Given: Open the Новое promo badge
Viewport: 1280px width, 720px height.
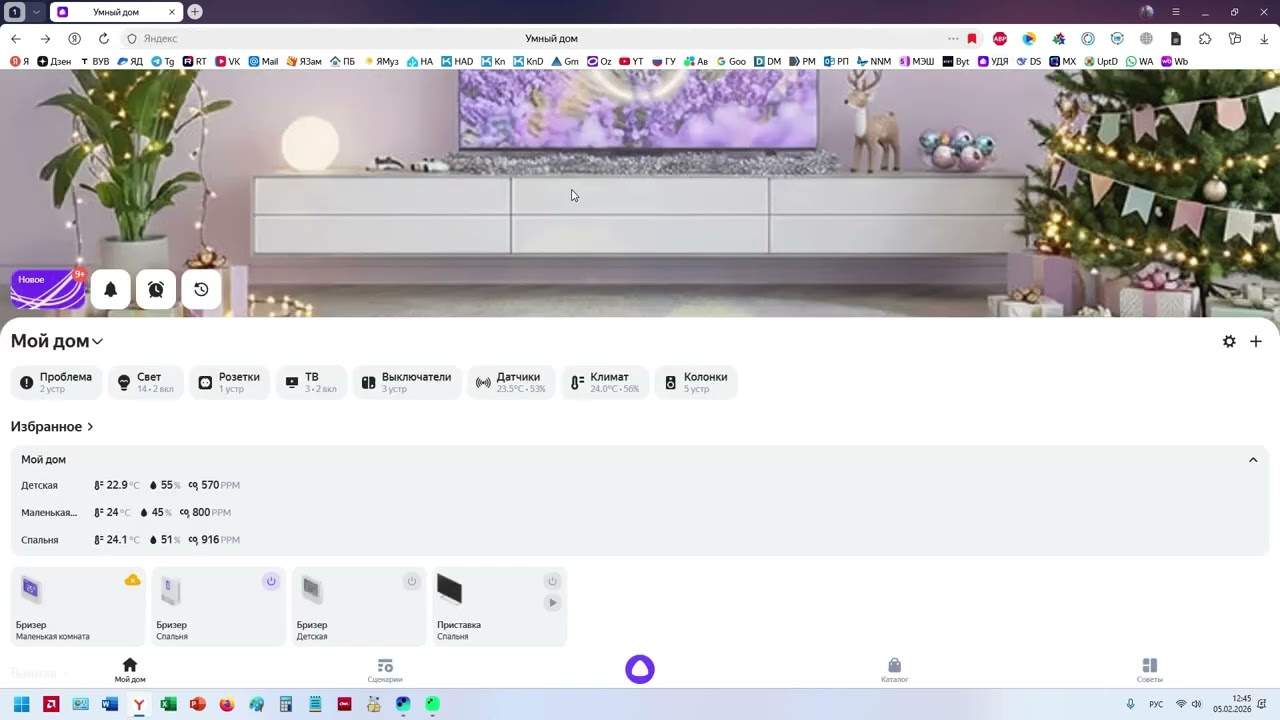Looking at the screenshot, I should (47, 289).
